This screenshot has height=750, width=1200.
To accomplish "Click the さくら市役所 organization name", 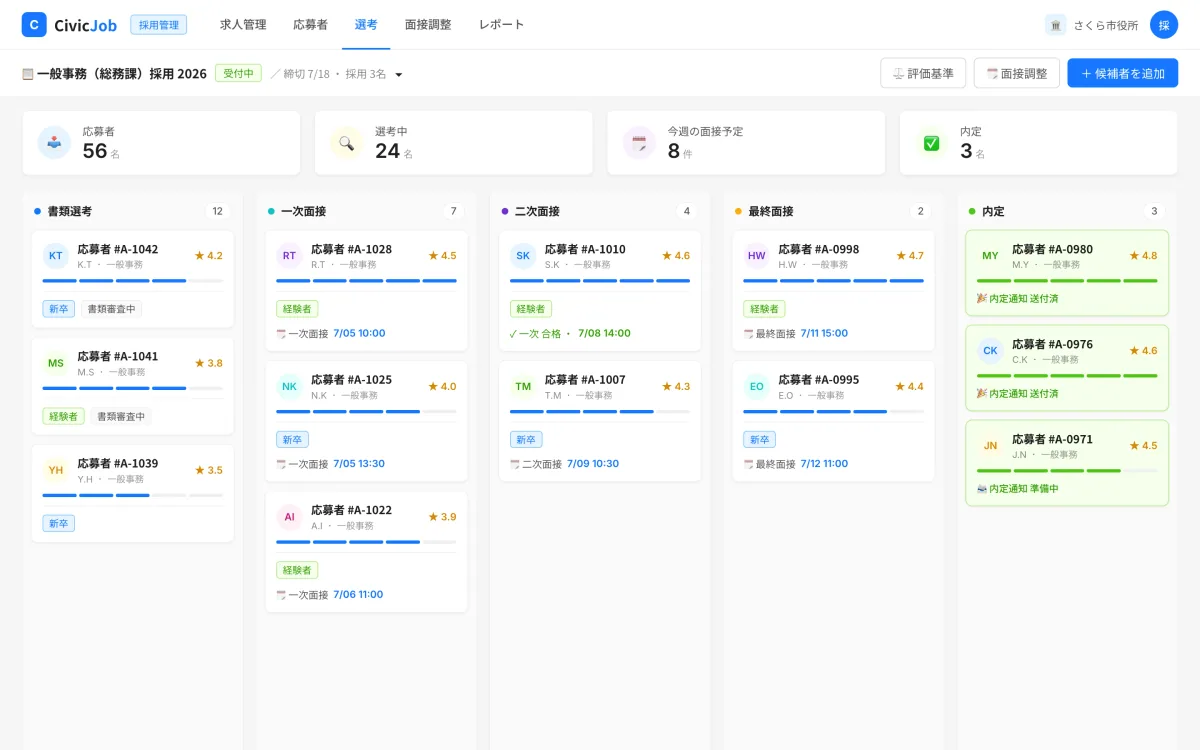I will [1106, 25].
